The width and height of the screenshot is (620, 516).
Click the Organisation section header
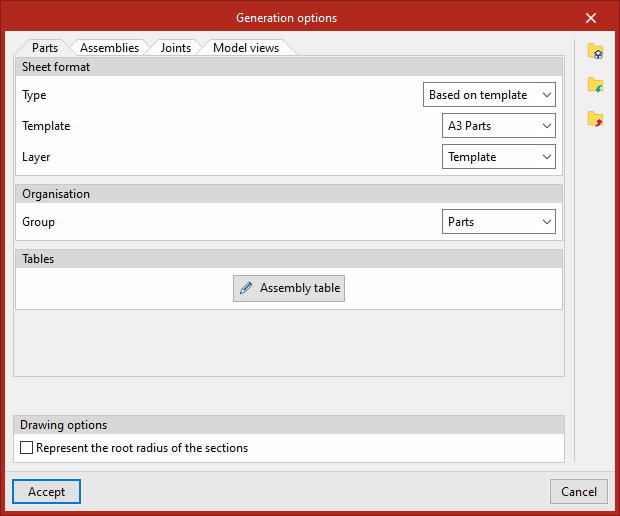(289, 194)
